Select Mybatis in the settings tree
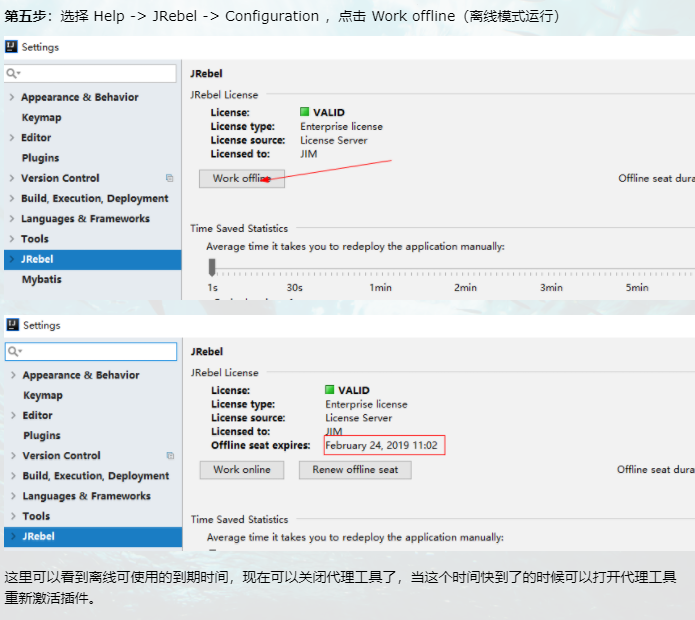Screen dimensions: 695x620 42,280
